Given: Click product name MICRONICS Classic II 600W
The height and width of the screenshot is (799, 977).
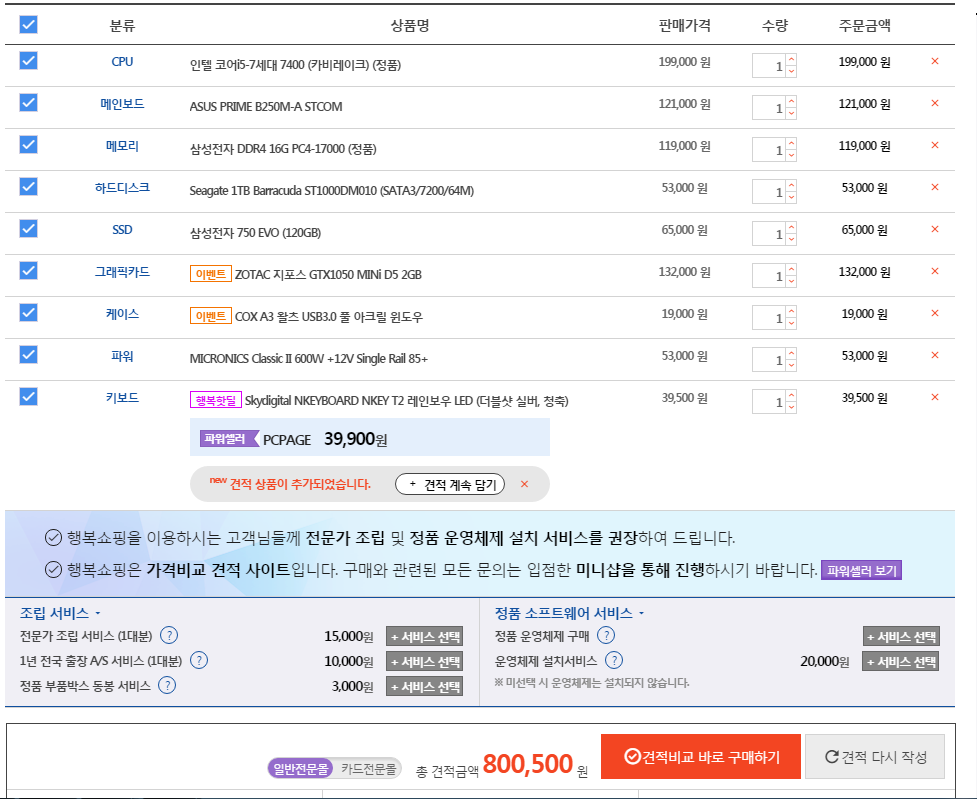Looking at the screenshot, I should 308,358.
